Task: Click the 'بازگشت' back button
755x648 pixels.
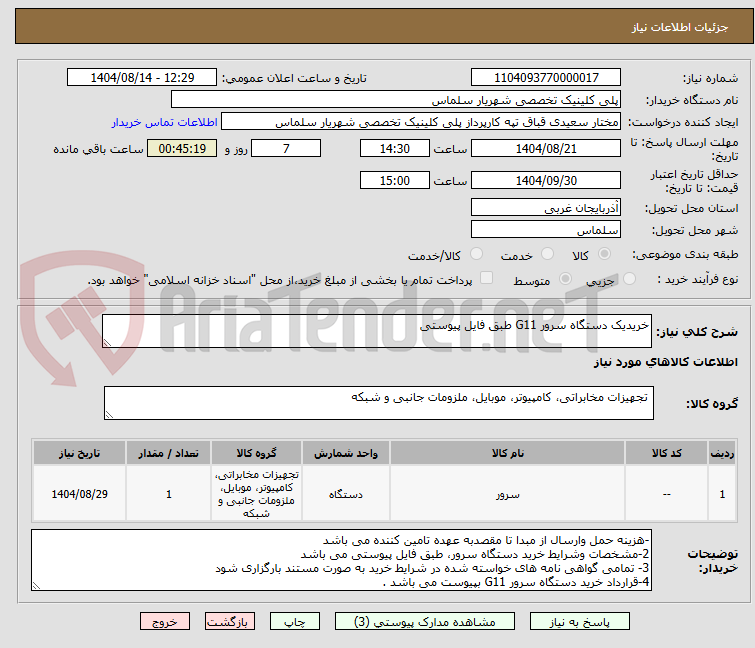Action: (x=230, y=621)
